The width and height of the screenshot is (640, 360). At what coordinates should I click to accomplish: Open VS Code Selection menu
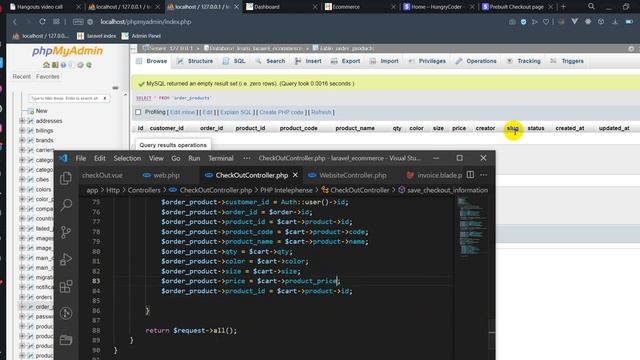click(x=127, y=158)
